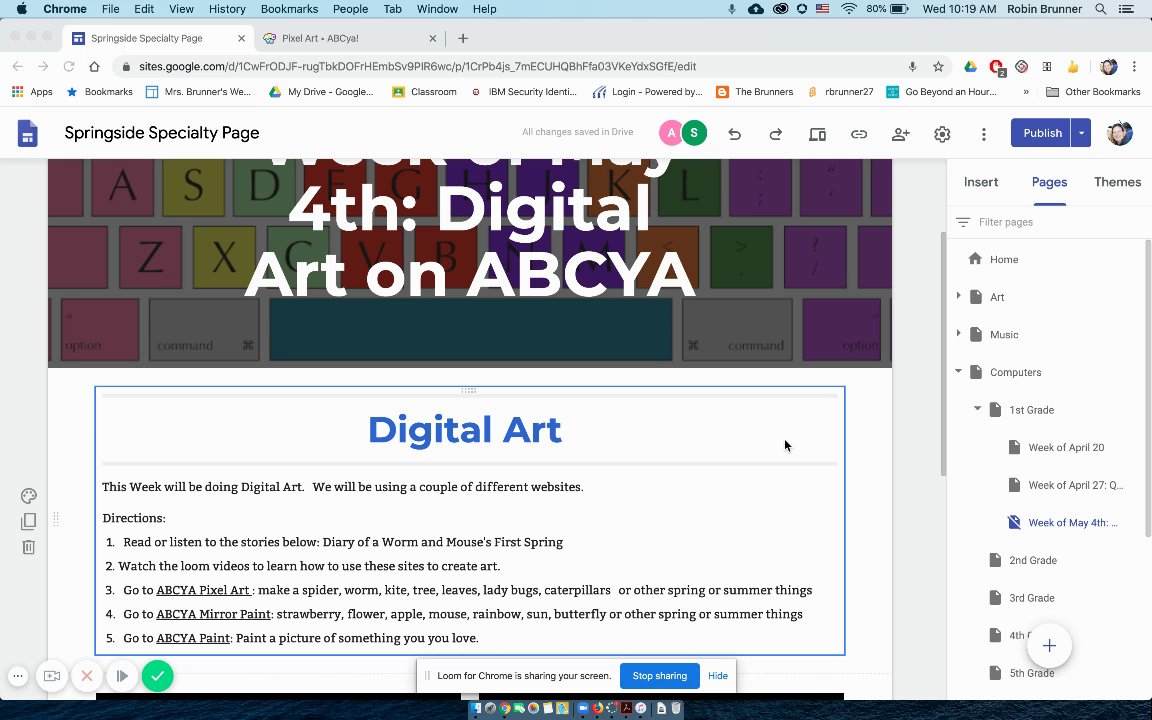Duplicate section icon
Screen dimensions: 1152x720
tap(29, 521)
